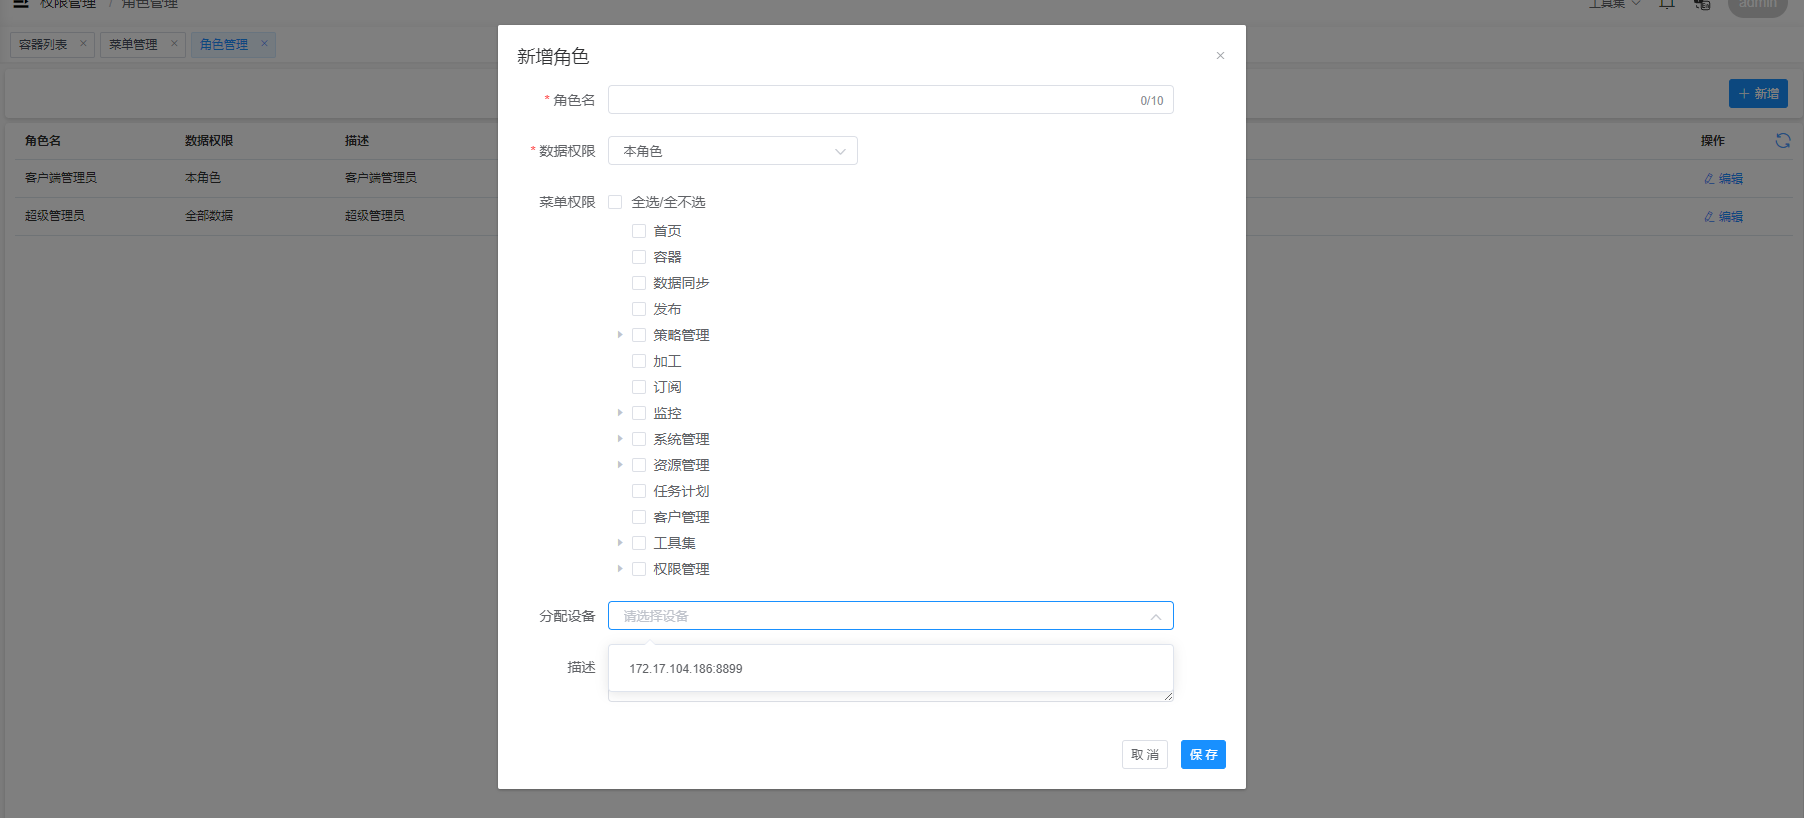The height and width of the screenshot is (818, 1804).
Task: Close the 容器列表 tab with its X
Action: (83, 44)
